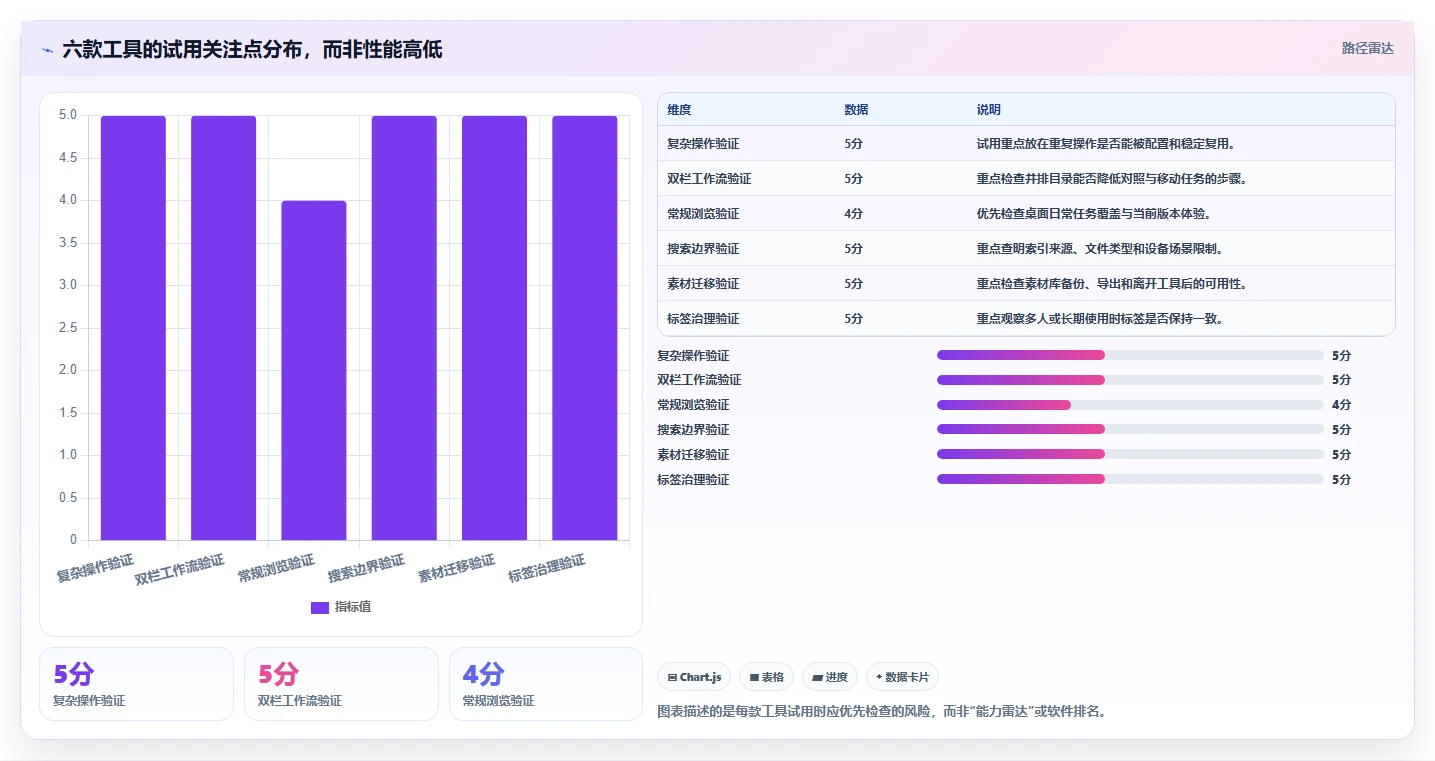Click description 优先检查桌面日常任务覆盖与当前版本体验
Image resolution: width=1435 pixels, height=761 pixels.
click(x=1095, y=214)
